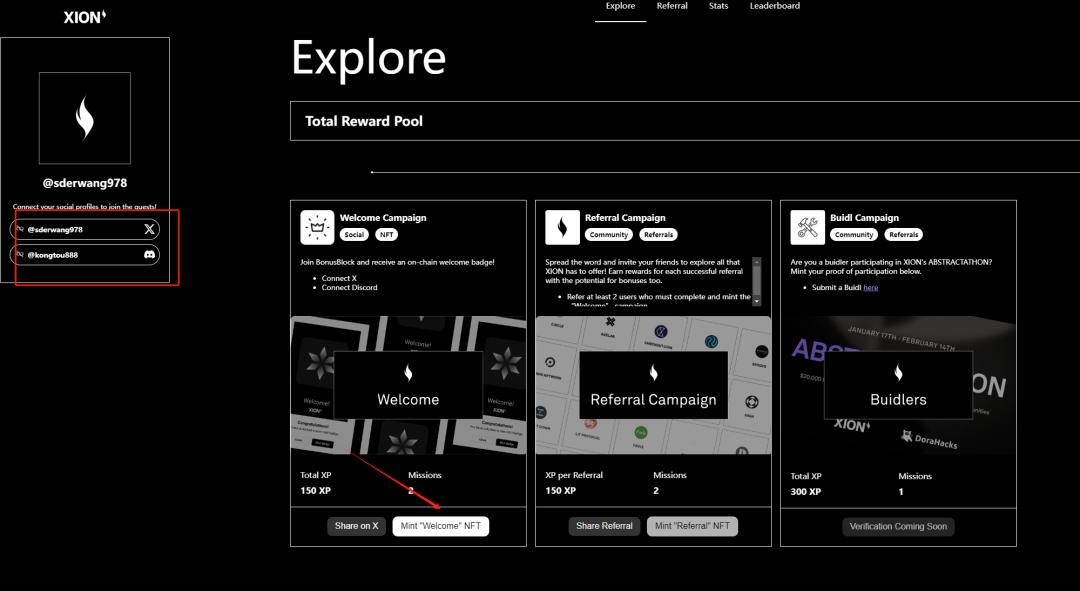
Task: Click the Buidlers banner image
Action: pos(898,386)
